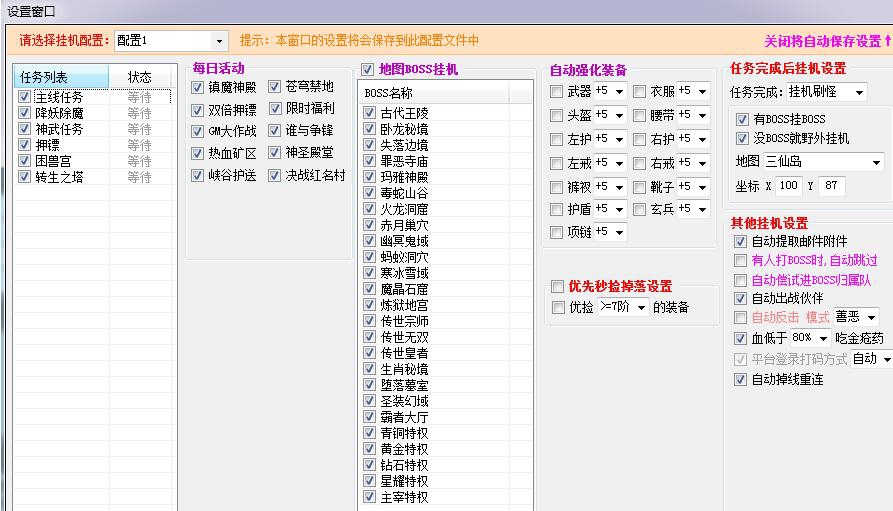Open the 右戒 enhance level dropdown
893x511 pixels.
coord(693,163)
